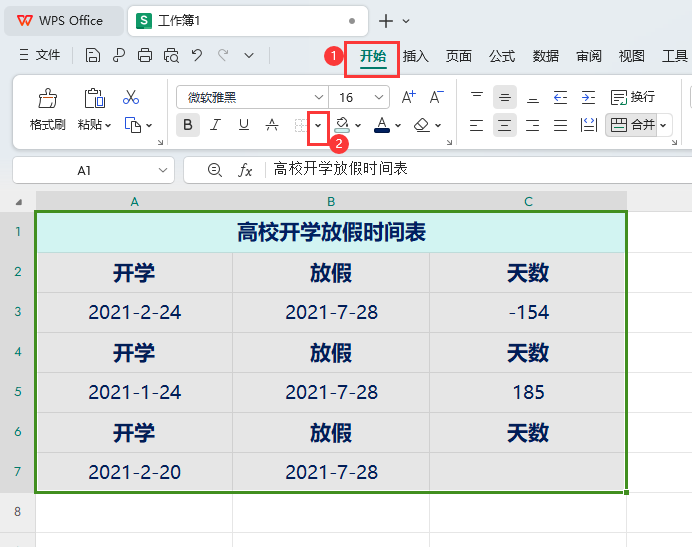Open the Name Box dropdown arrow

point(163,170)
